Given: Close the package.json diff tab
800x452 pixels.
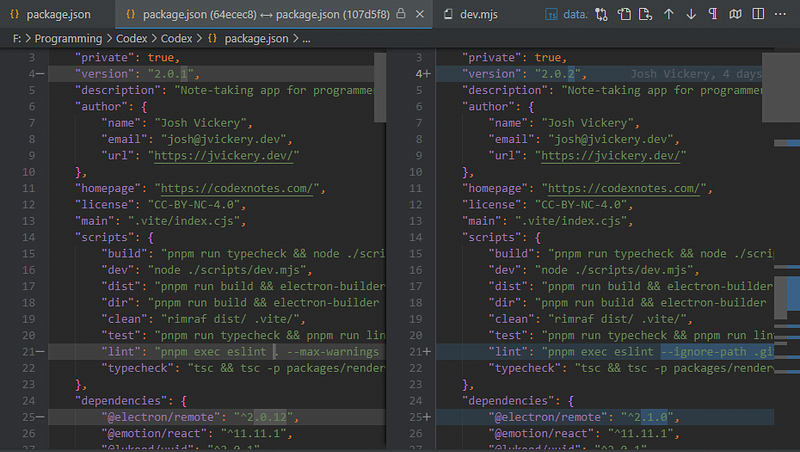Looking at the screenshot, I should point(421,15).
